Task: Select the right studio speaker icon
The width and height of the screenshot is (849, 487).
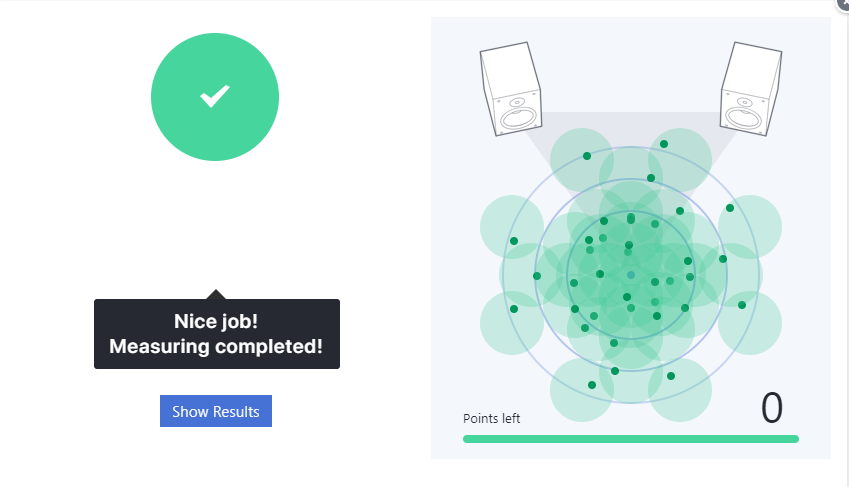Action: coord(750,88)
